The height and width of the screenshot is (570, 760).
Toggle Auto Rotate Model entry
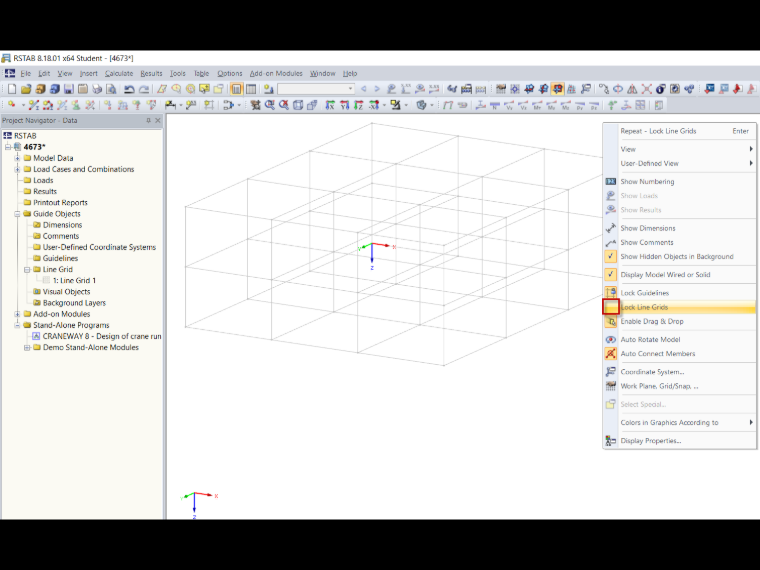tap(680, 339)
